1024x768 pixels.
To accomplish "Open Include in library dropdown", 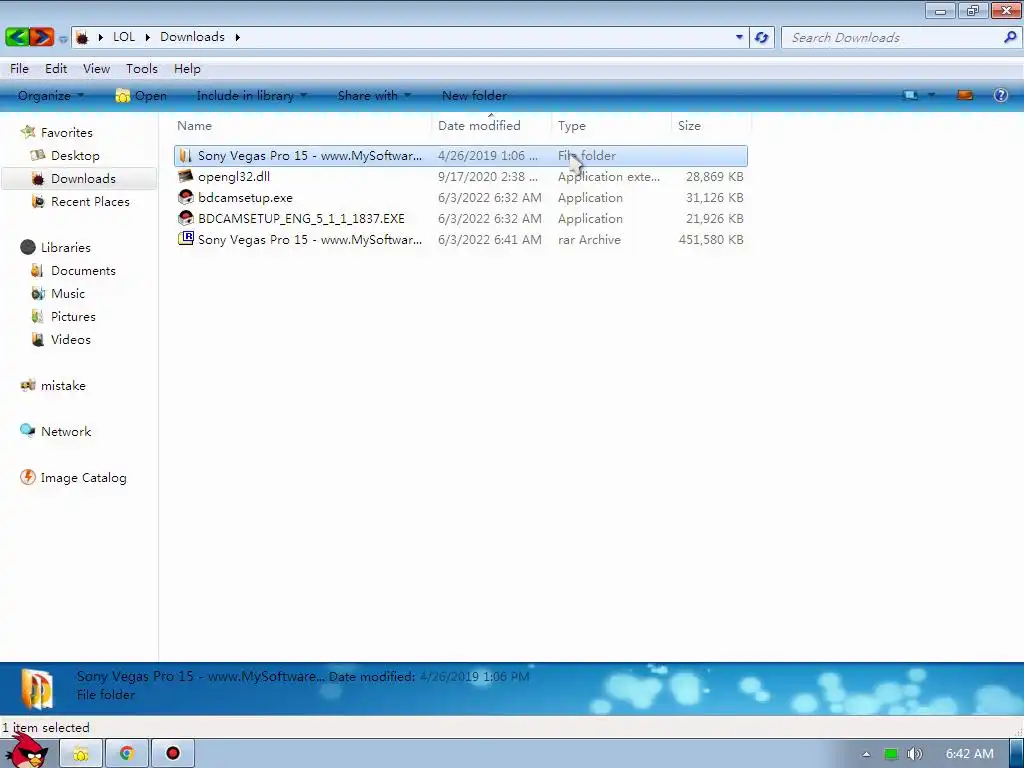I will (251, 95).
